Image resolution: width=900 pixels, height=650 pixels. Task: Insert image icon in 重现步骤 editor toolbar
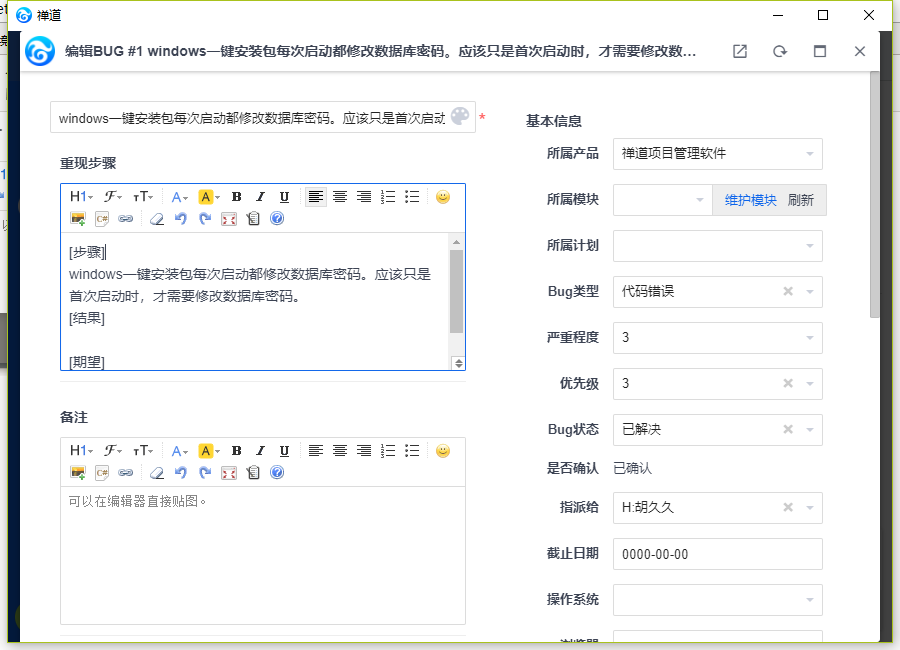point(77,218)
